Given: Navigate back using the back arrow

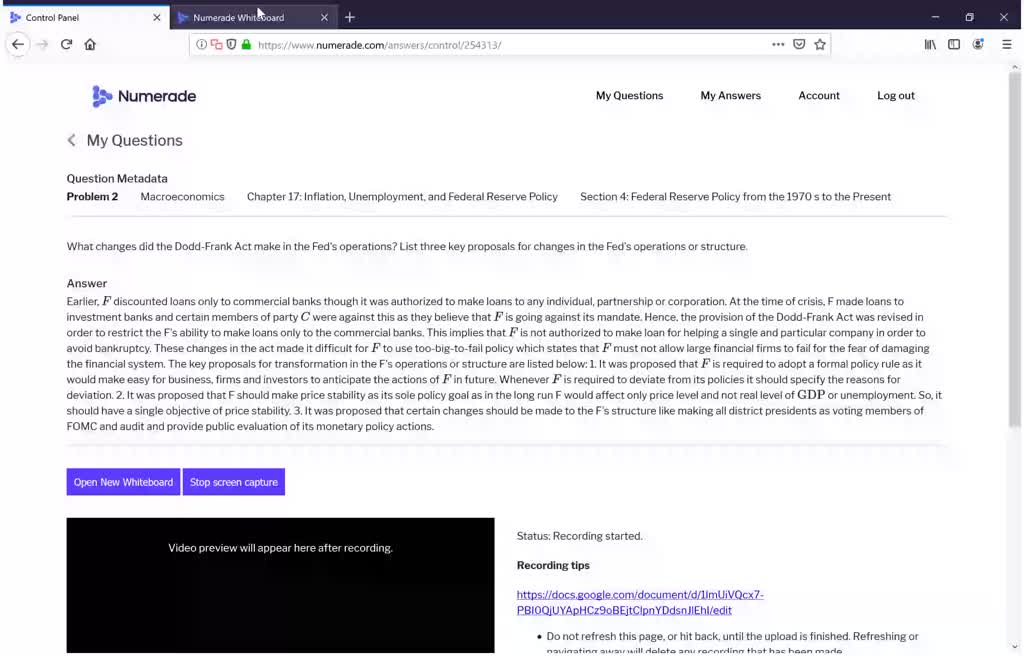Looking at the screenshot, I should [17, 44].
